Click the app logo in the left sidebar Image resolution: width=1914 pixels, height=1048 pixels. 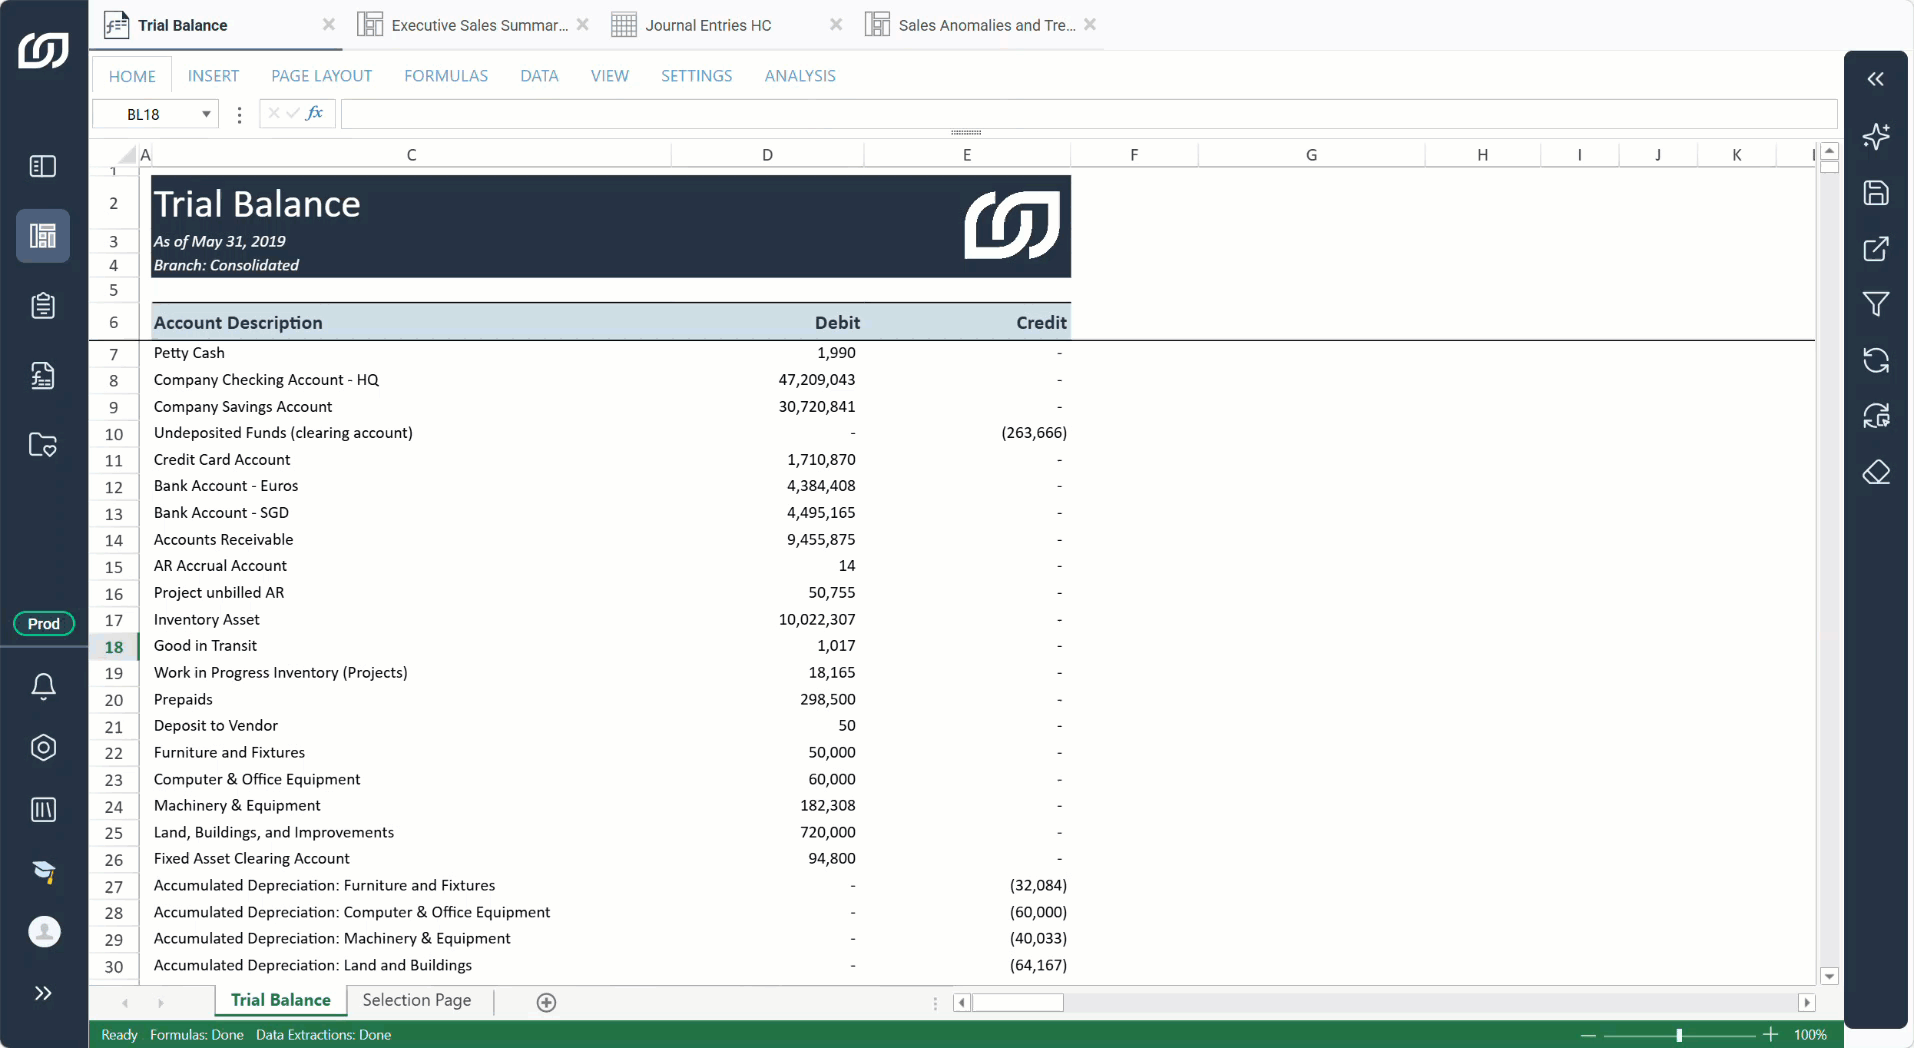pos(43,50)
